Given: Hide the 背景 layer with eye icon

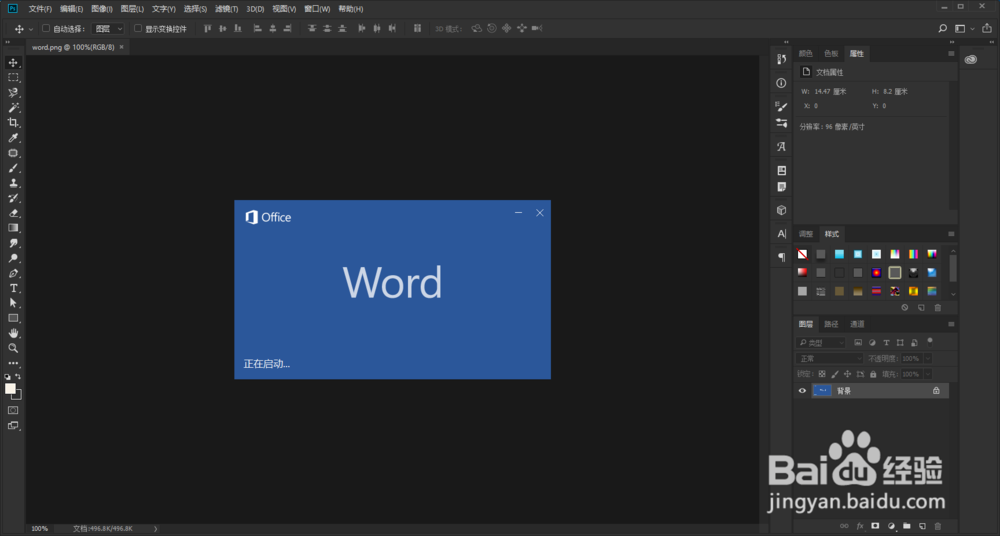Looking at the screenshot, I should (802, 391).
